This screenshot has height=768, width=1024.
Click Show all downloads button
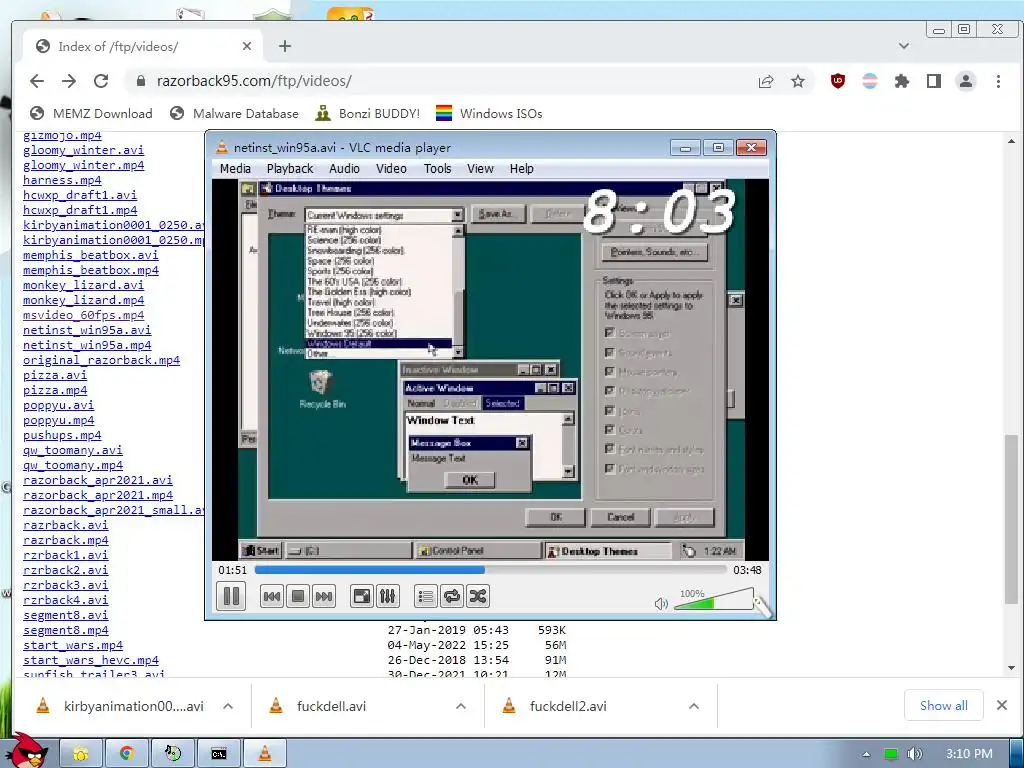click(944, 706)
